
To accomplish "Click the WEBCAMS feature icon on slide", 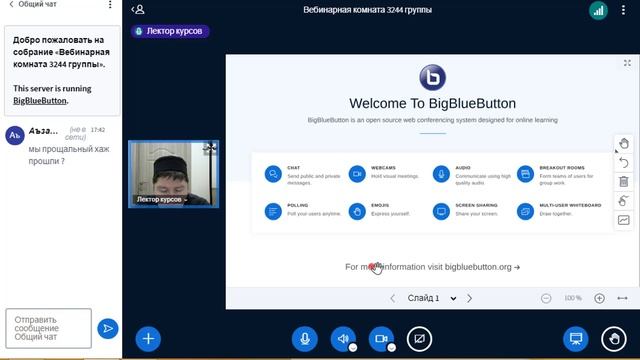I will [357, 174].
